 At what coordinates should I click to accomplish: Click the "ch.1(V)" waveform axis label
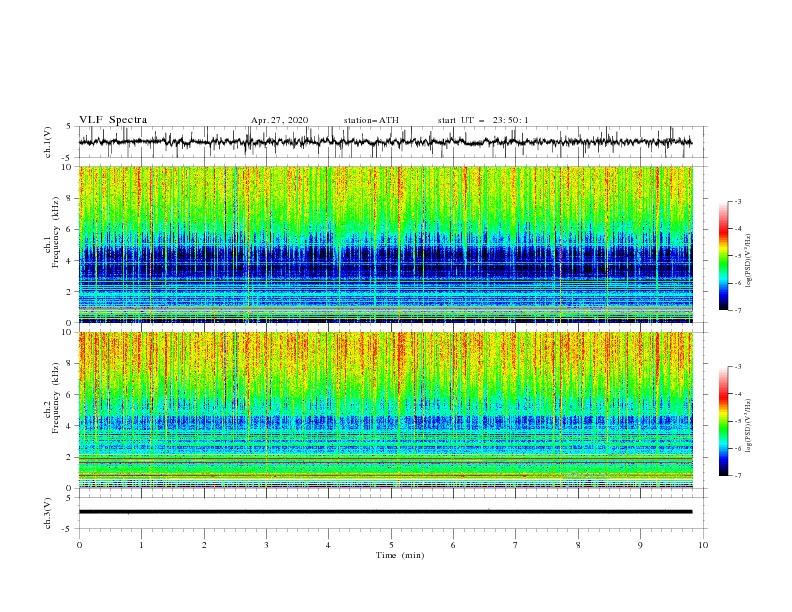point(48,142)
